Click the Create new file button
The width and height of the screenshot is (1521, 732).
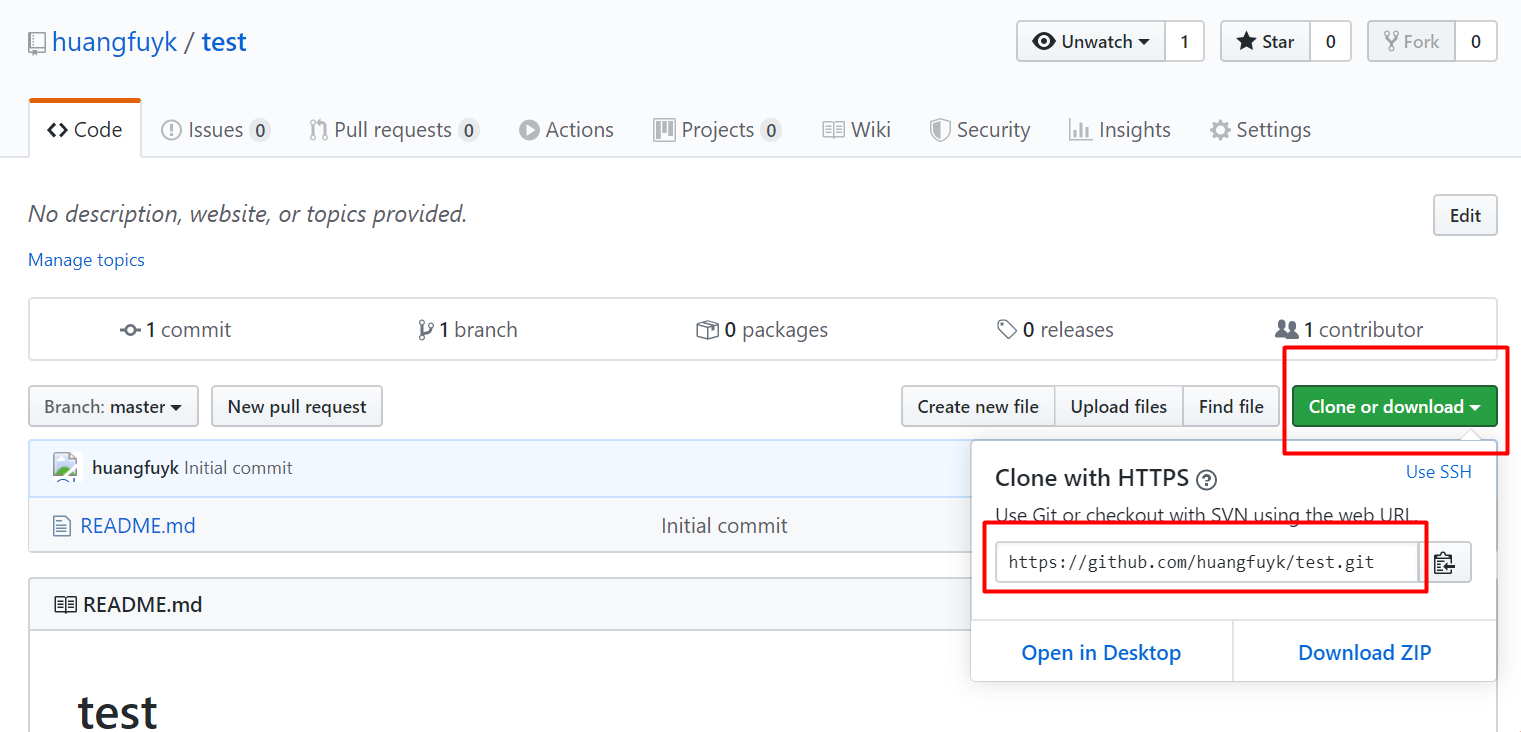[978, 407]
